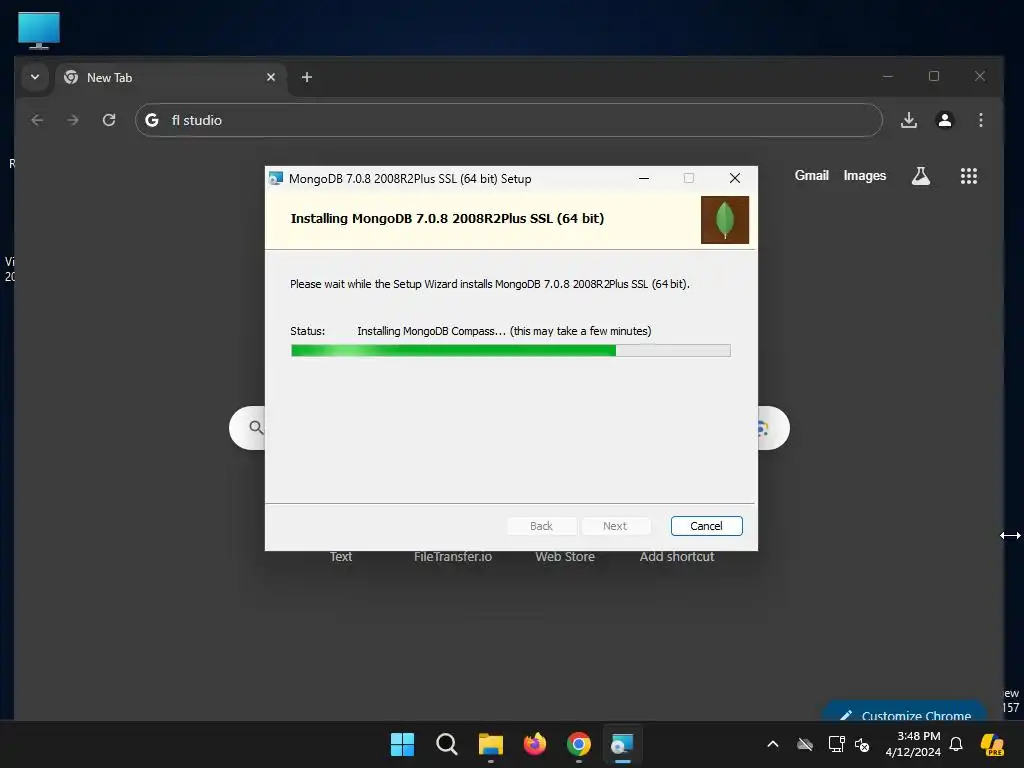Viewport: 1024px width, 768px height.
Task: Click the This PC desktop icon
Action: (x=39, y=30)
